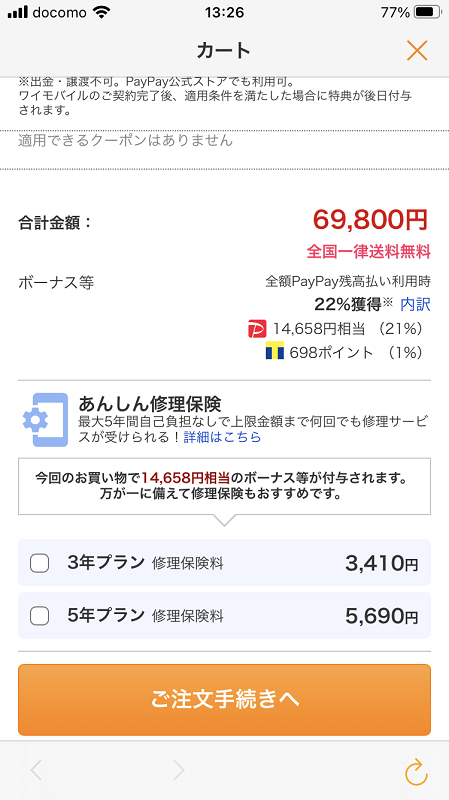Viewport: 449px width, 800px height.
Task: Open the 詳細はこちら insurance details link
Action: pos(222,437)
